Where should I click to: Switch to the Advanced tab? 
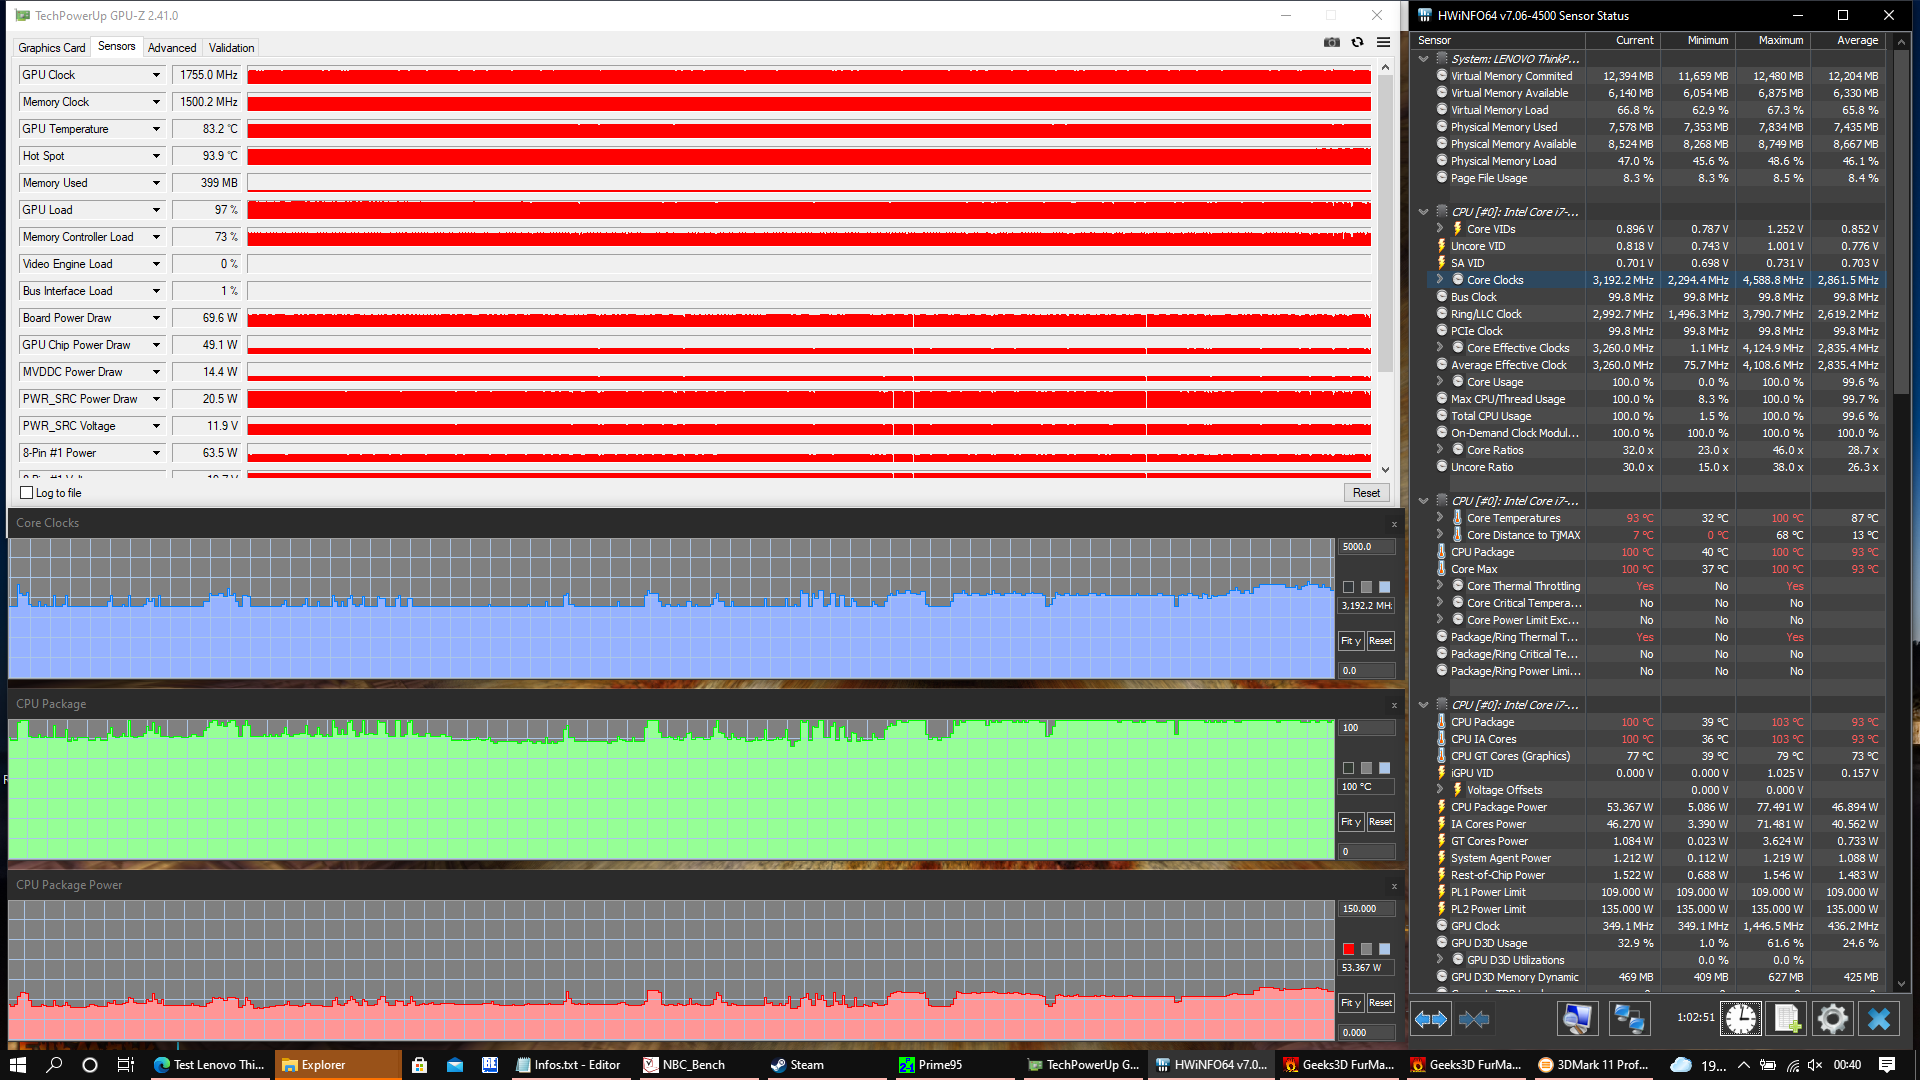tap(172, 47)
